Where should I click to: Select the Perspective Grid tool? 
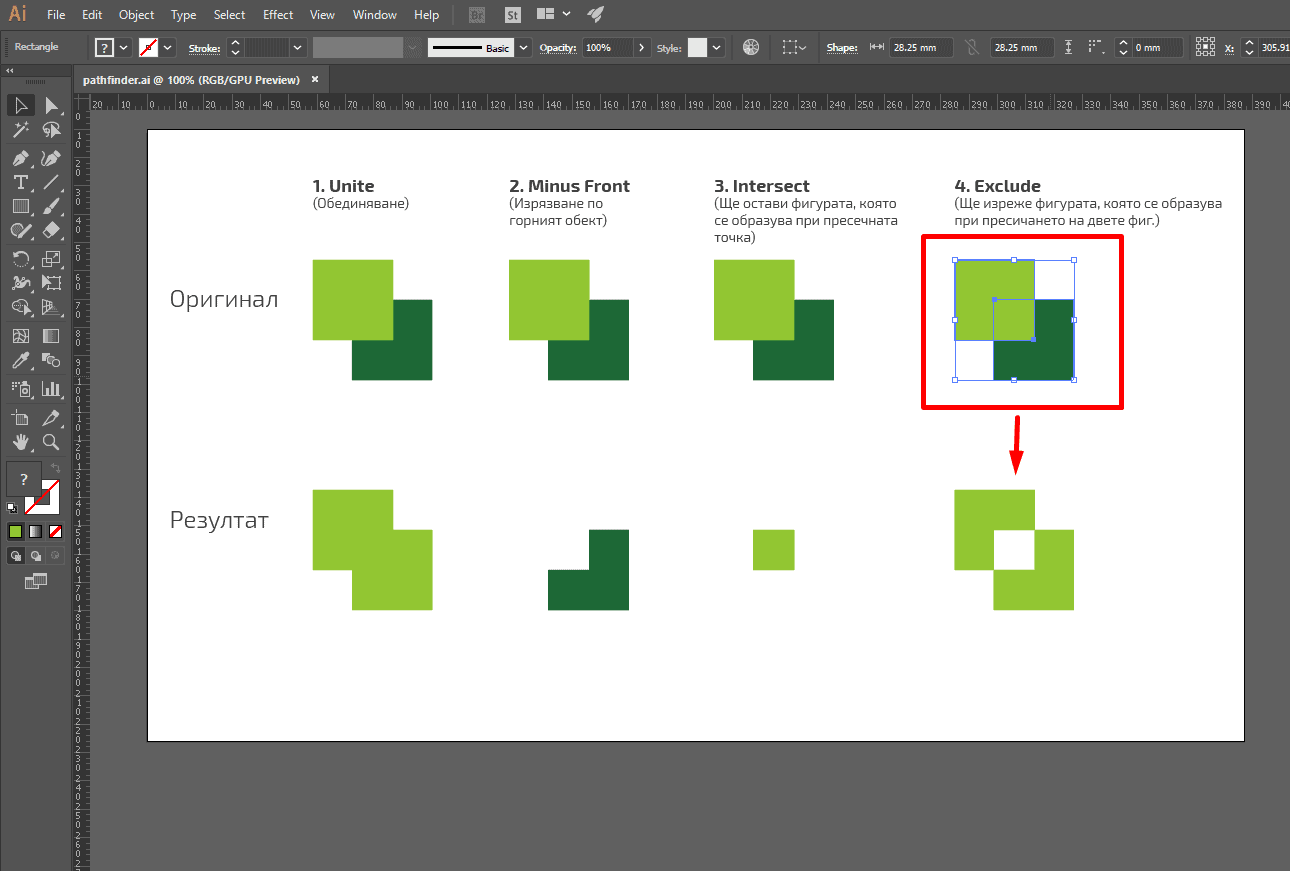[x=51, y=307]
